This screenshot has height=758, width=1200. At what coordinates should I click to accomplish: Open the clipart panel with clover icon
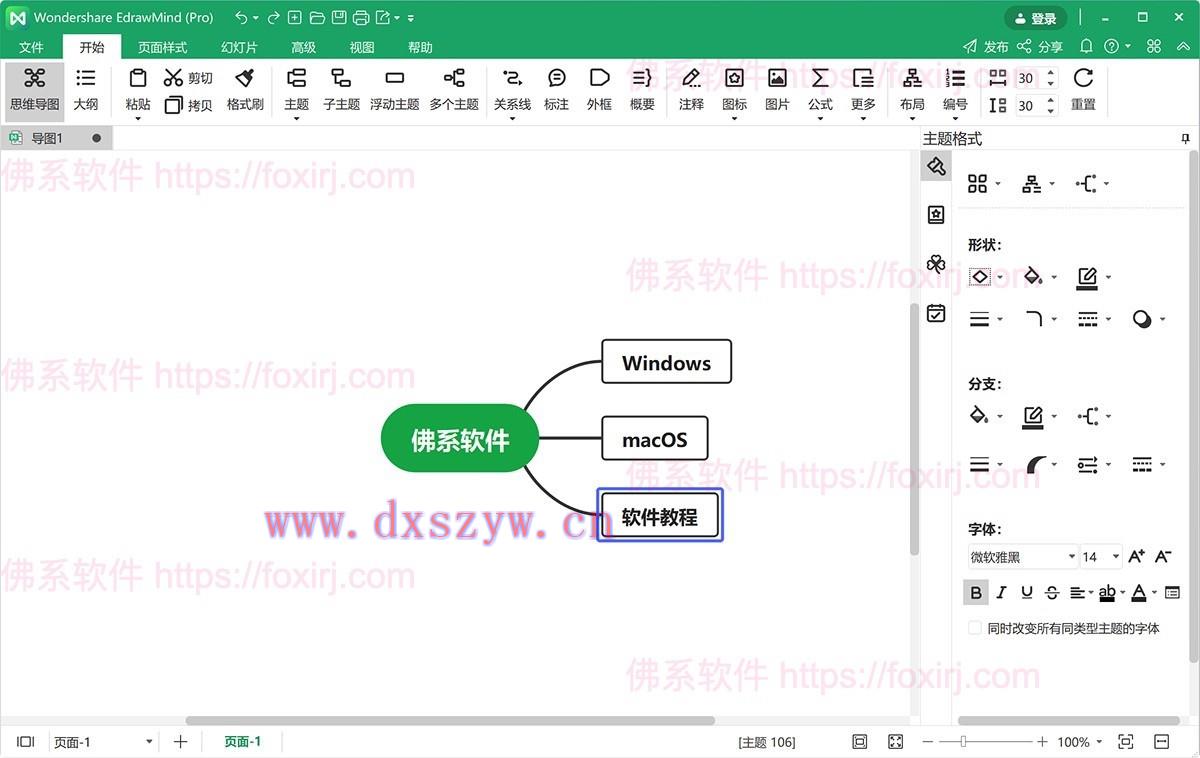tap(936, 264)
